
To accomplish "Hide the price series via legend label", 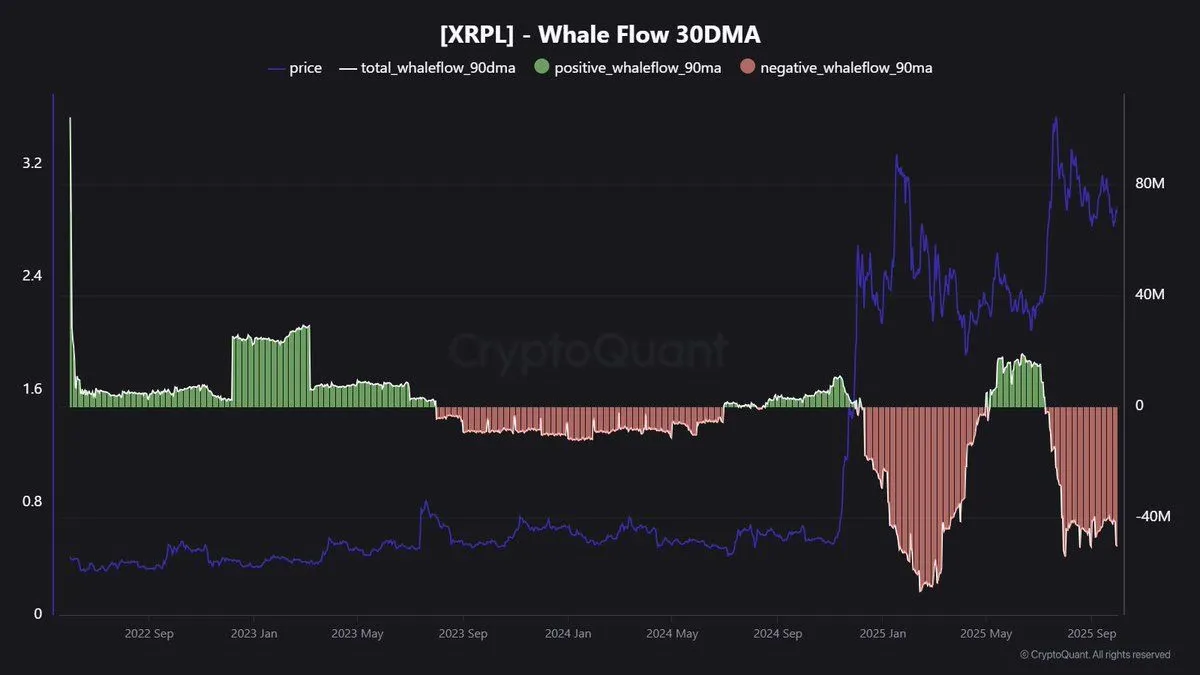I will coord(305,69).
